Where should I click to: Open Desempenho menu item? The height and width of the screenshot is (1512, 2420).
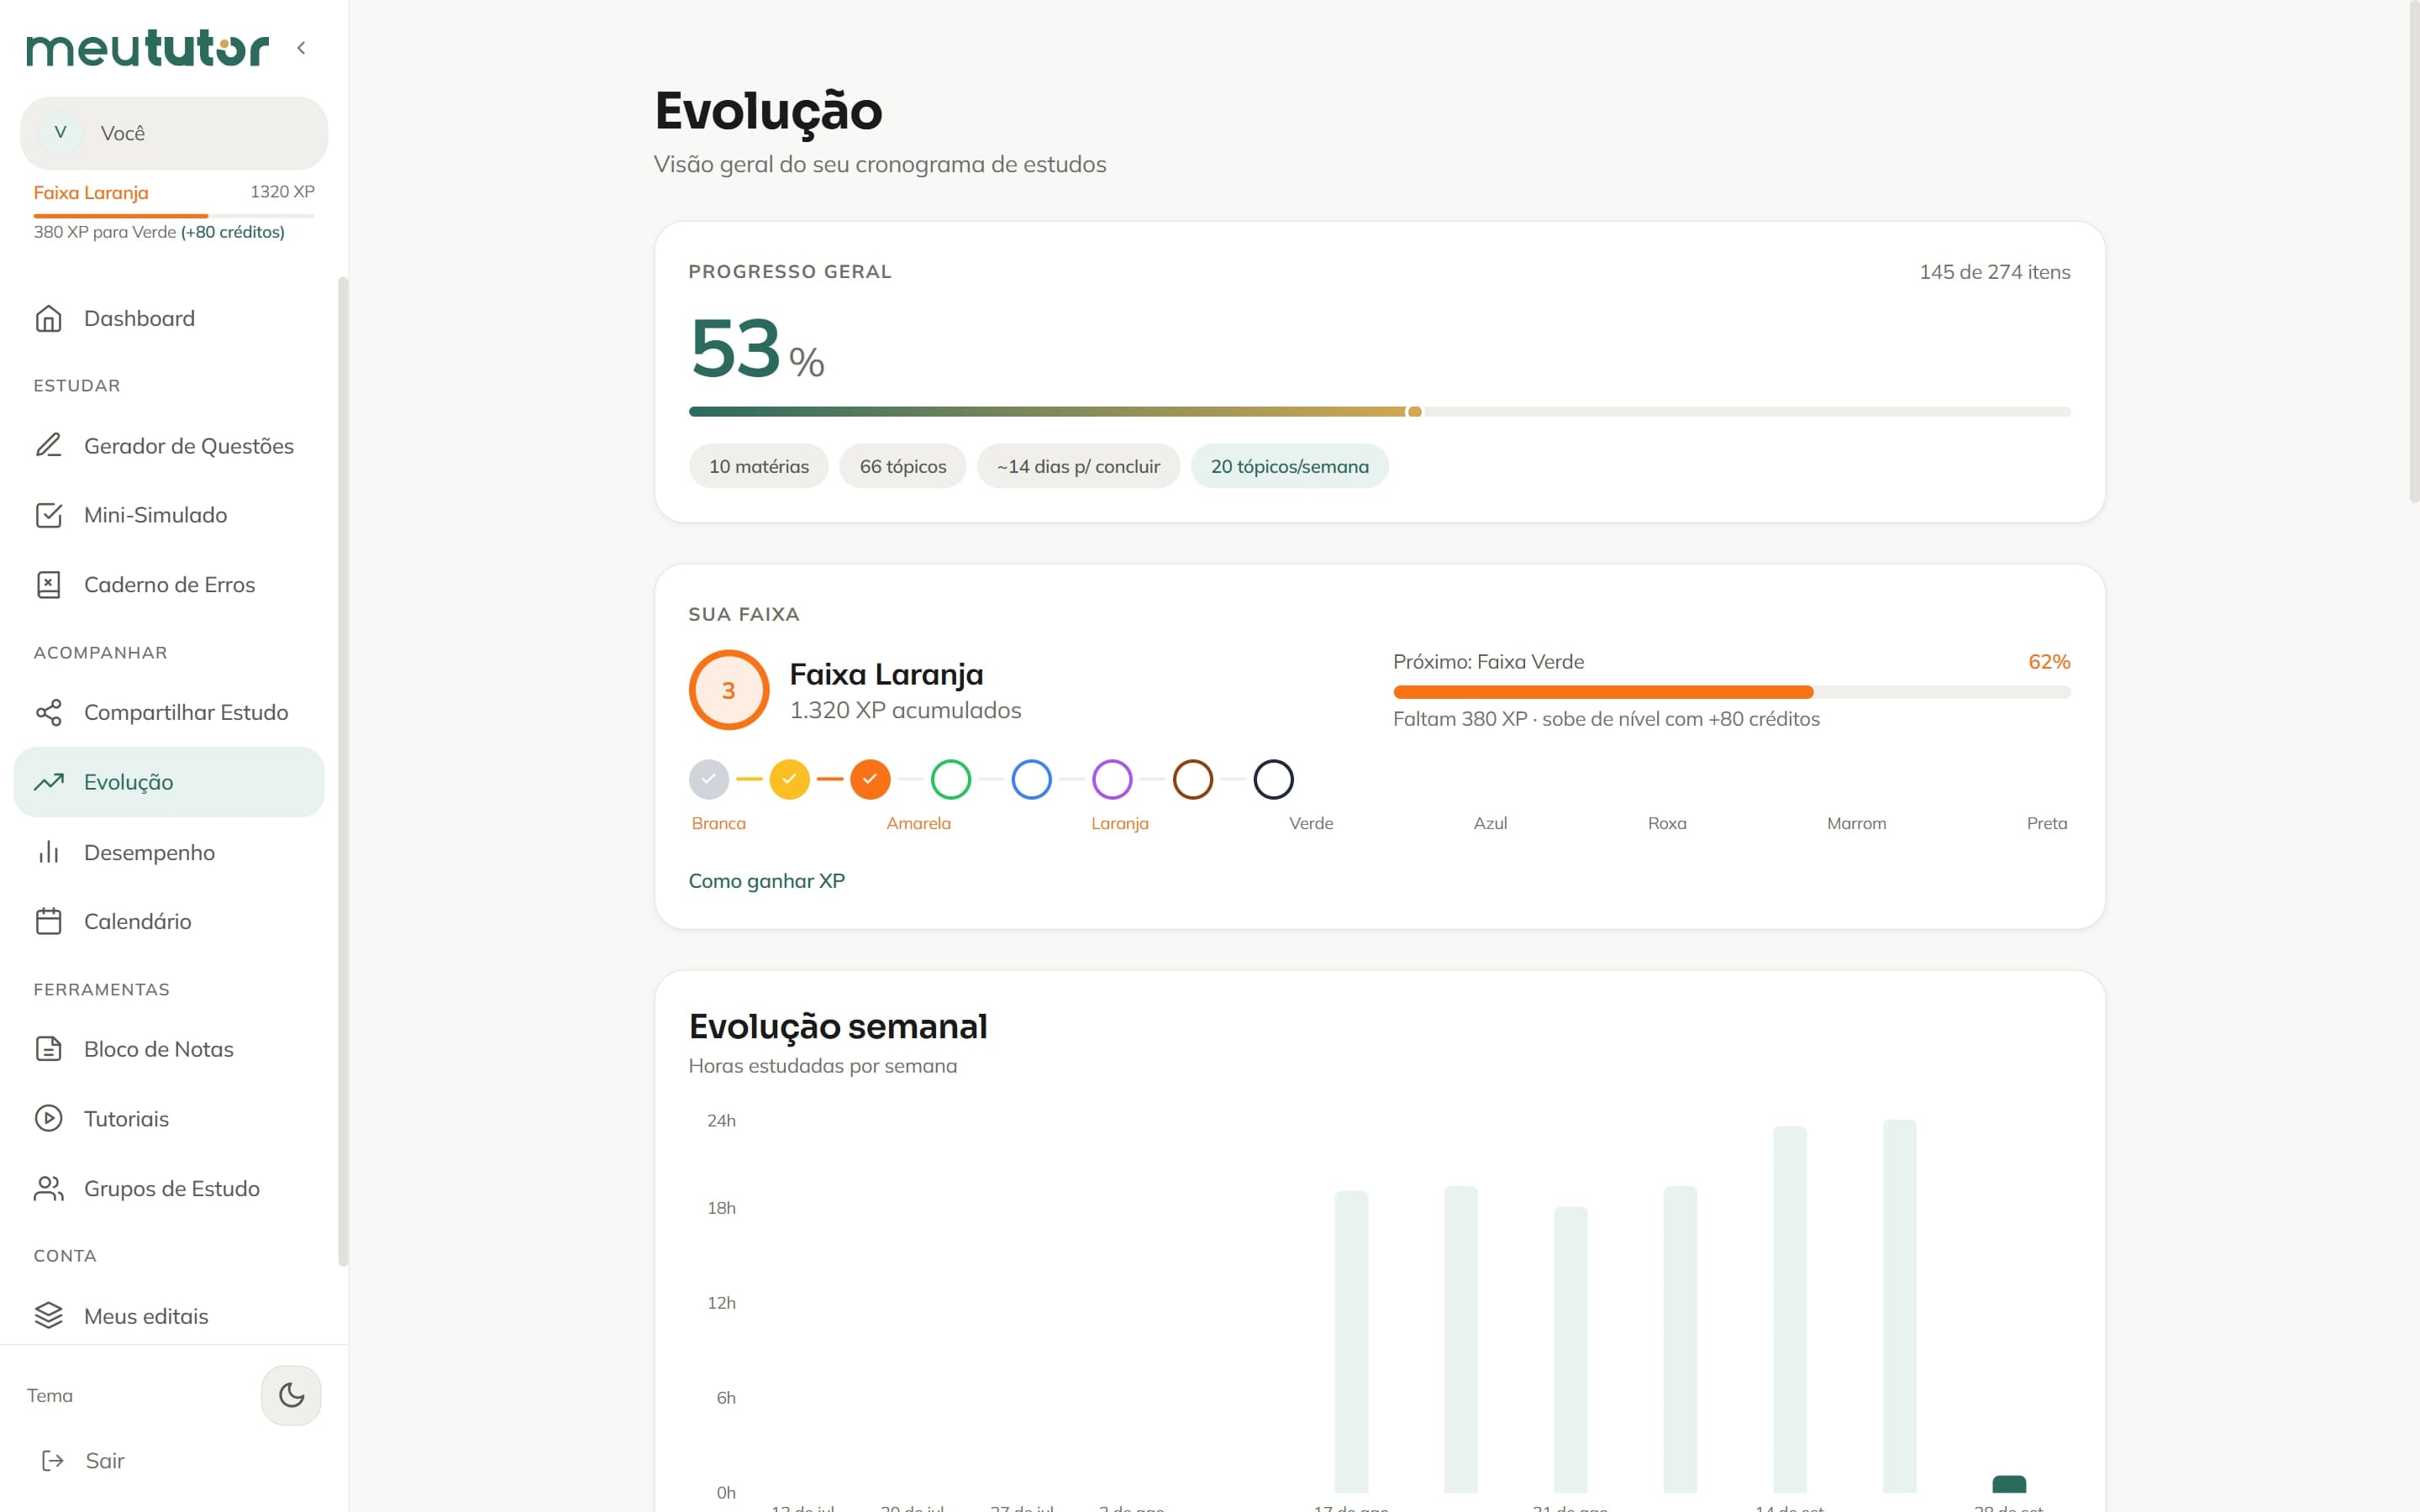[169, 852]
